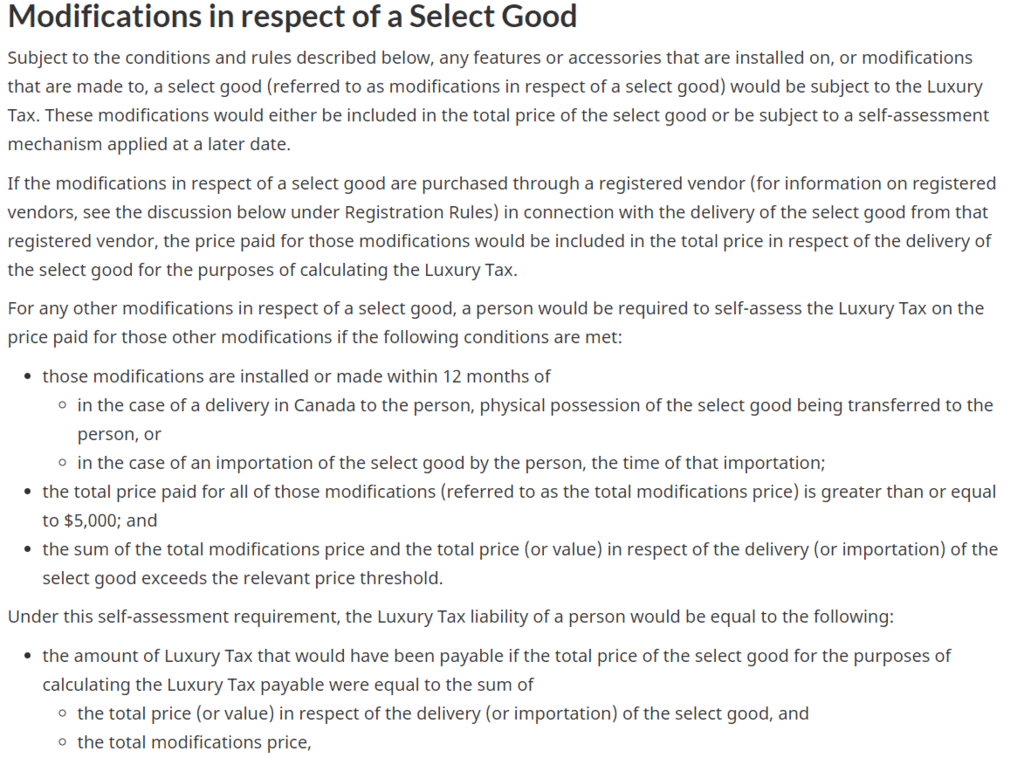
Task: Click the sentence starting "Under this self-assessment requirement"
Action: [x=450, y=616]
